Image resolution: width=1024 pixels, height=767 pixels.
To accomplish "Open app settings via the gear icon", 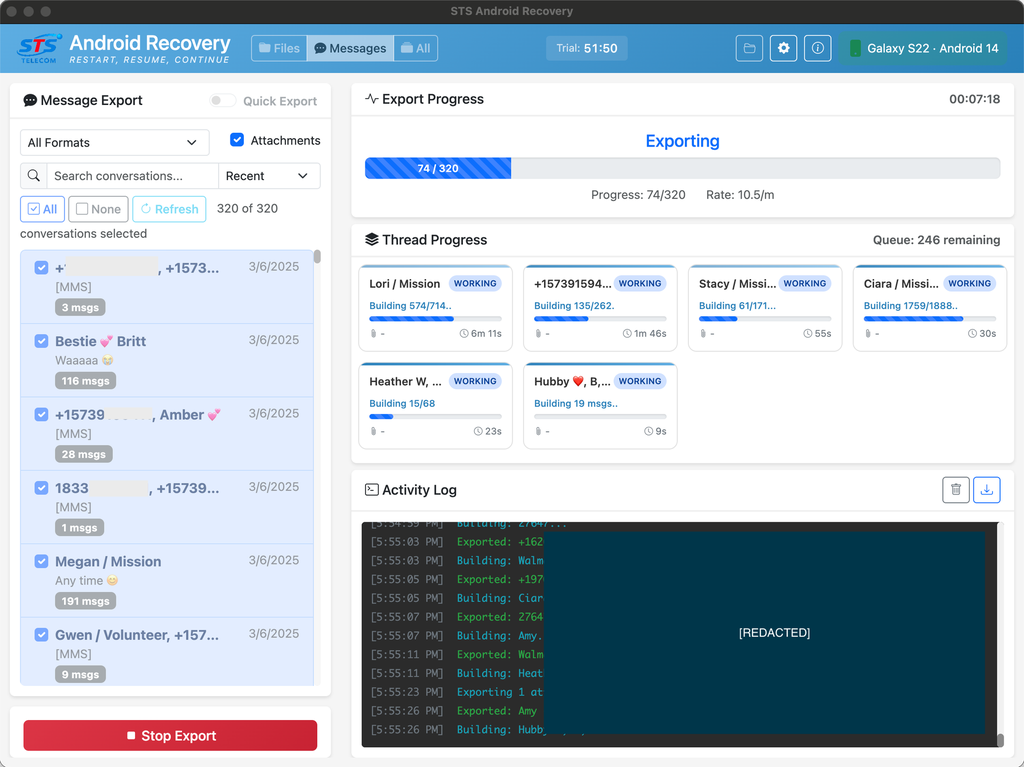I will tap(783, 47).
